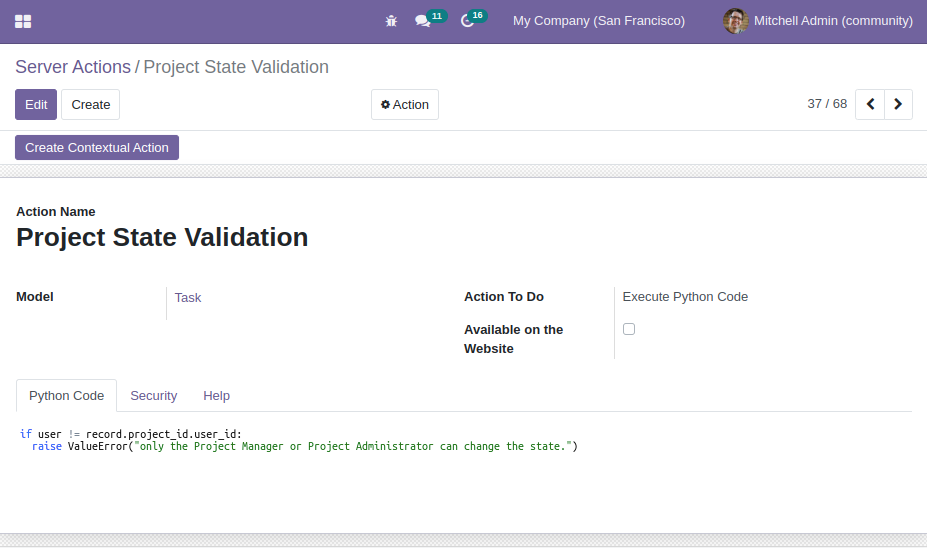Open the debug bug icon menu

click(x=391, y=21)
